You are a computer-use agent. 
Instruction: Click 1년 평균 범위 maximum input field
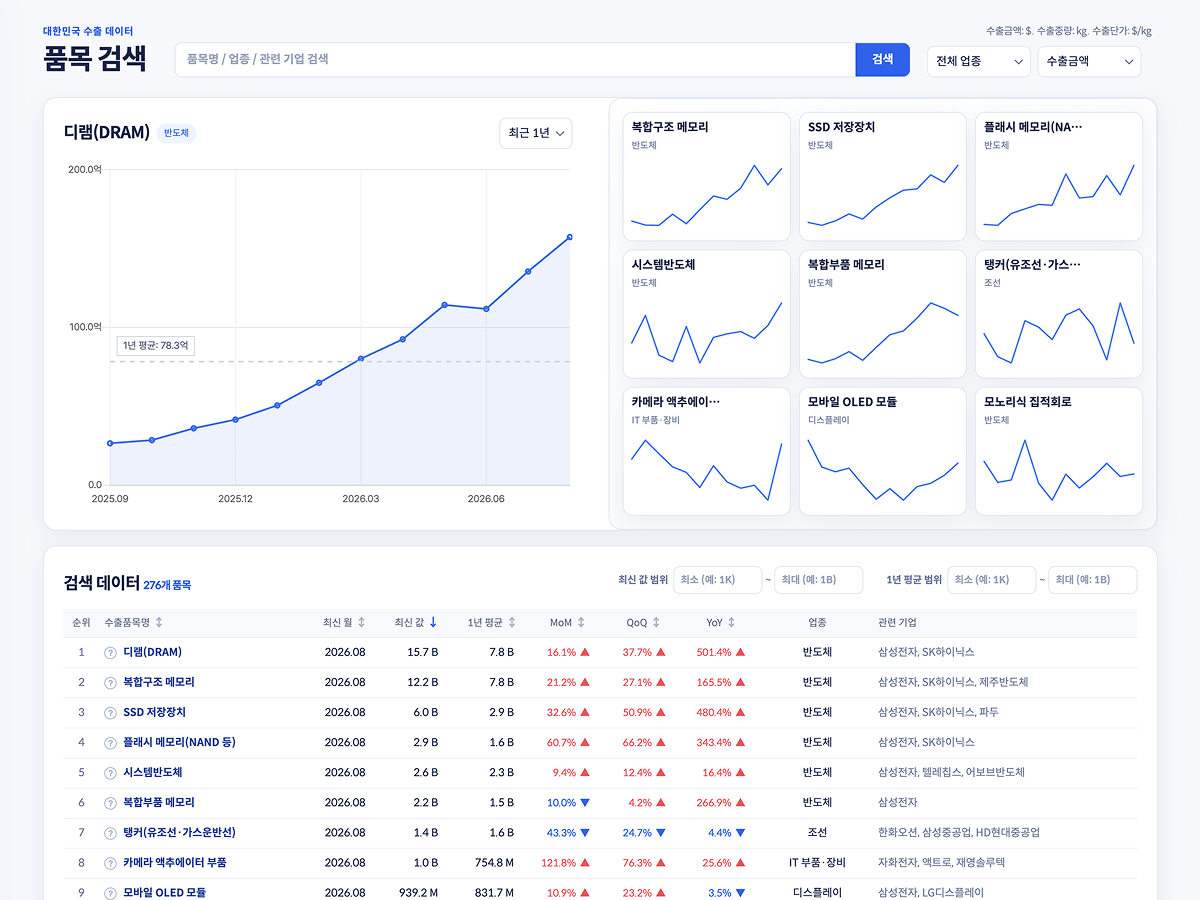(1092, 580)
